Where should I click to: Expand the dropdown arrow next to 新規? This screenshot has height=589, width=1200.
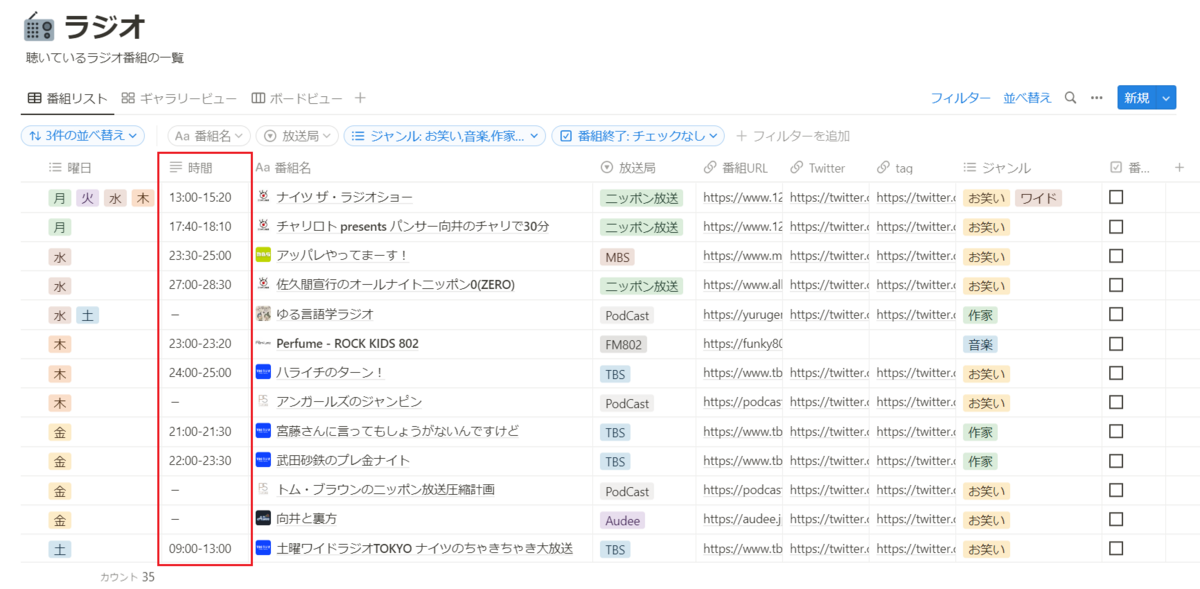pos(1165,98)
